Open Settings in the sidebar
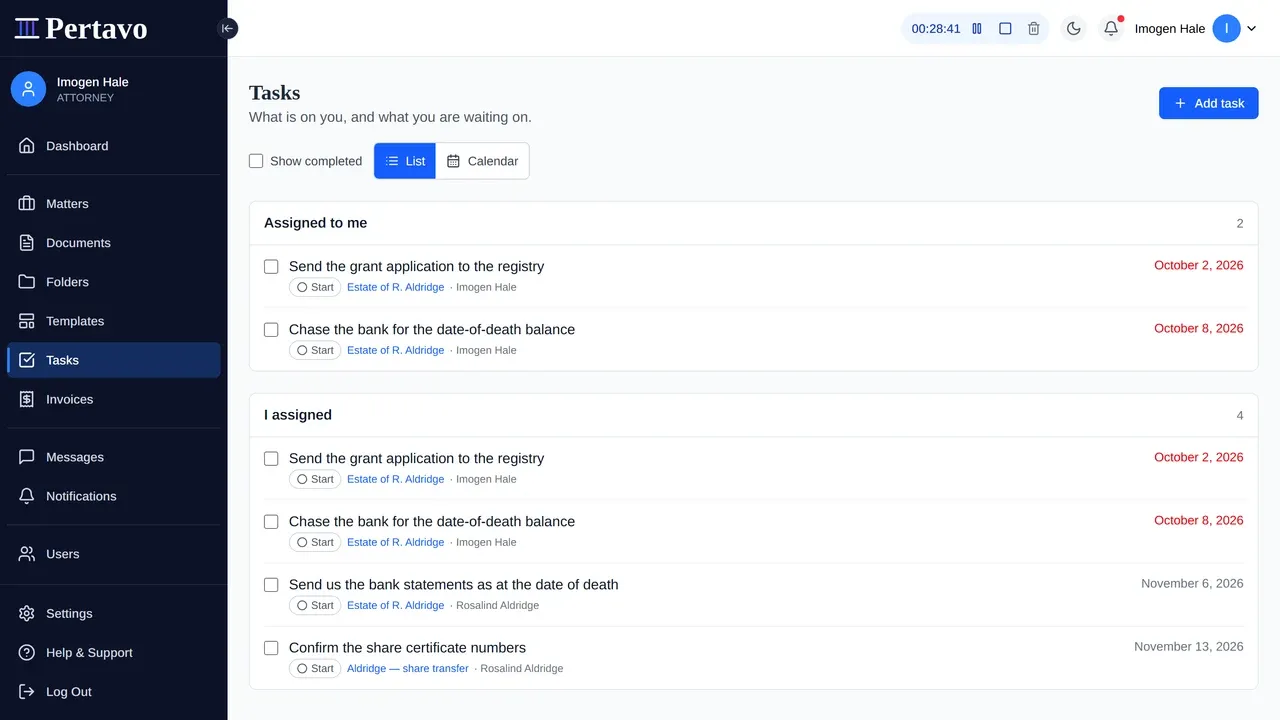The width and height of the screenshot is (1280, 720). (x=113, y=614)
